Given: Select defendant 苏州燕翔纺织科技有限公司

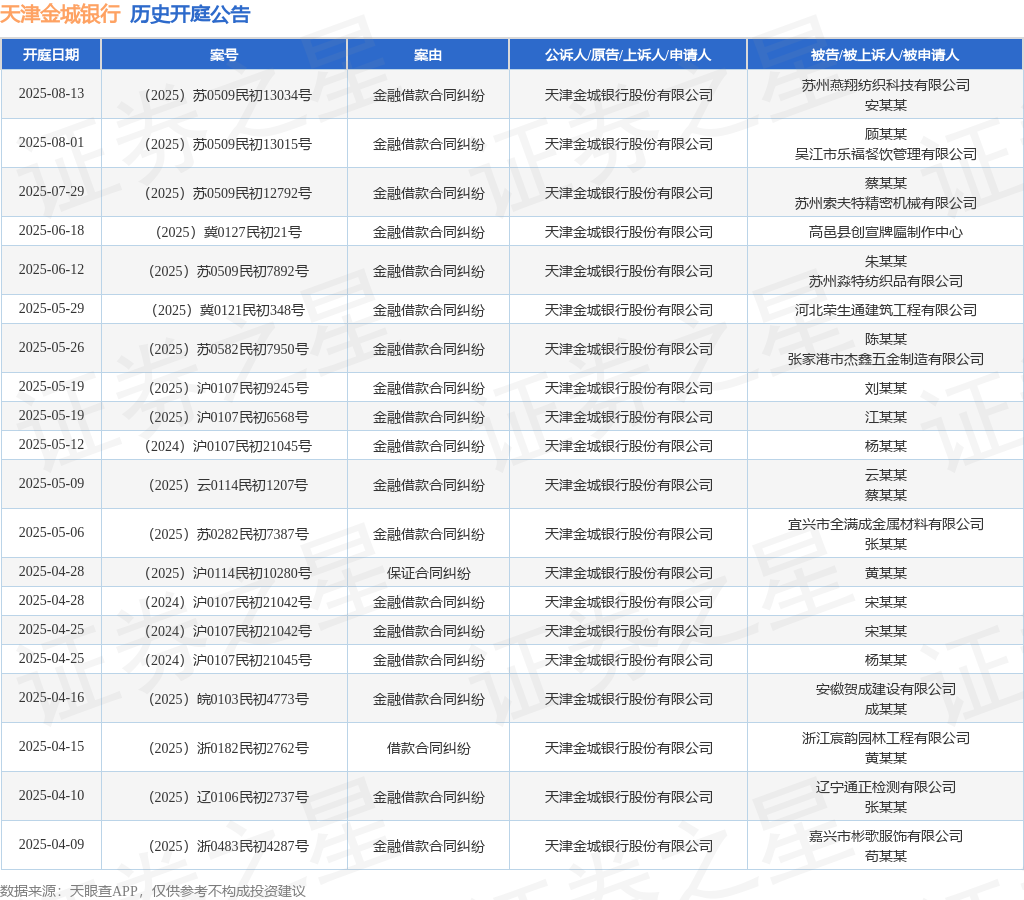Looking at the screenshot, I should click(886, 85).
